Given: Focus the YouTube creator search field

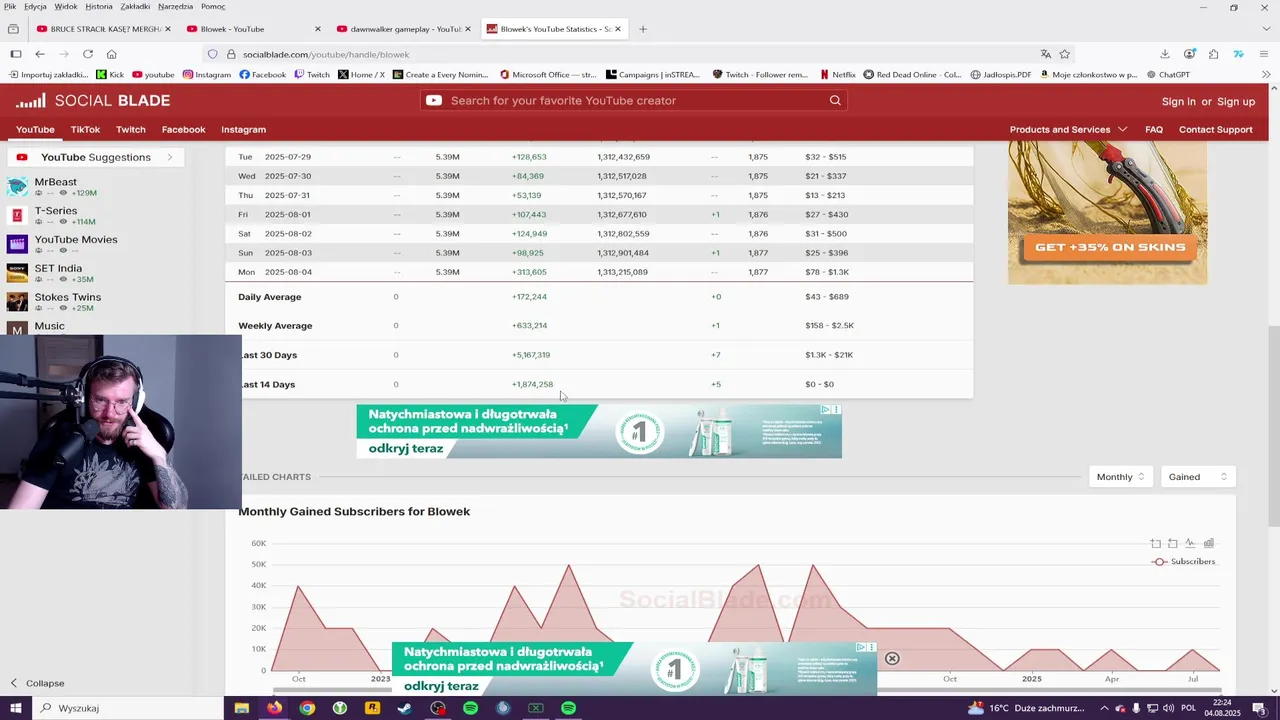Looking at the screenshot, I should (x=635, y=100).
